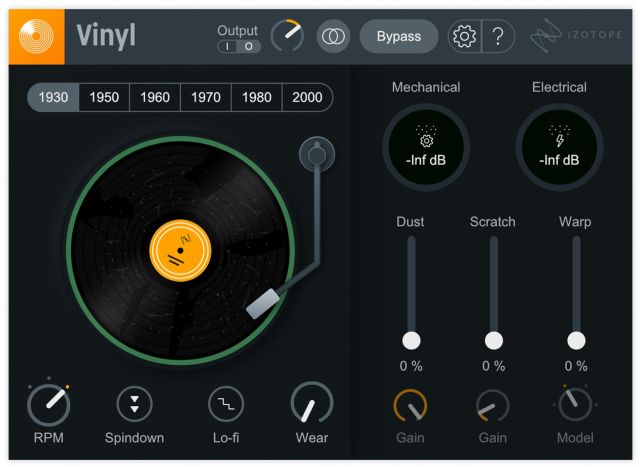
Task: Click the Bypass button
Action: [x=399, y=36]
